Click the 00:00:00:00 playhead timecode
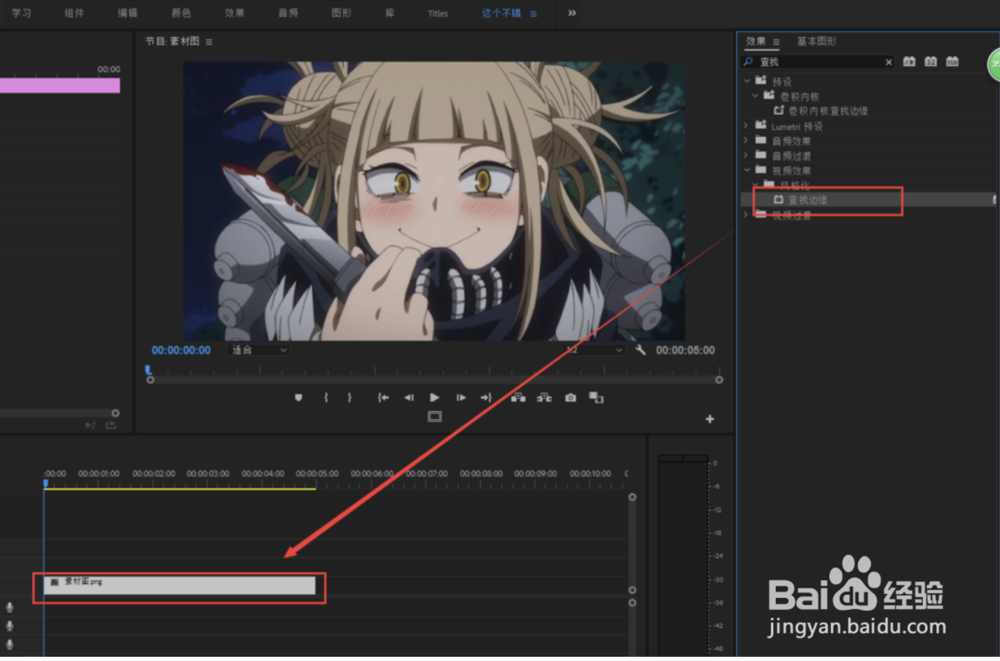 (x=181, y=350)
